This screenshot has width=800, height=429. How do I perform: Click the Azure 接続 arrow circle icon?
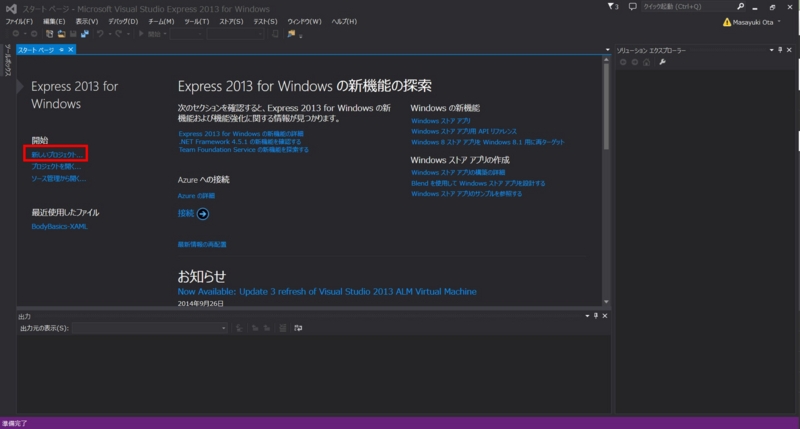coord(203,214)
